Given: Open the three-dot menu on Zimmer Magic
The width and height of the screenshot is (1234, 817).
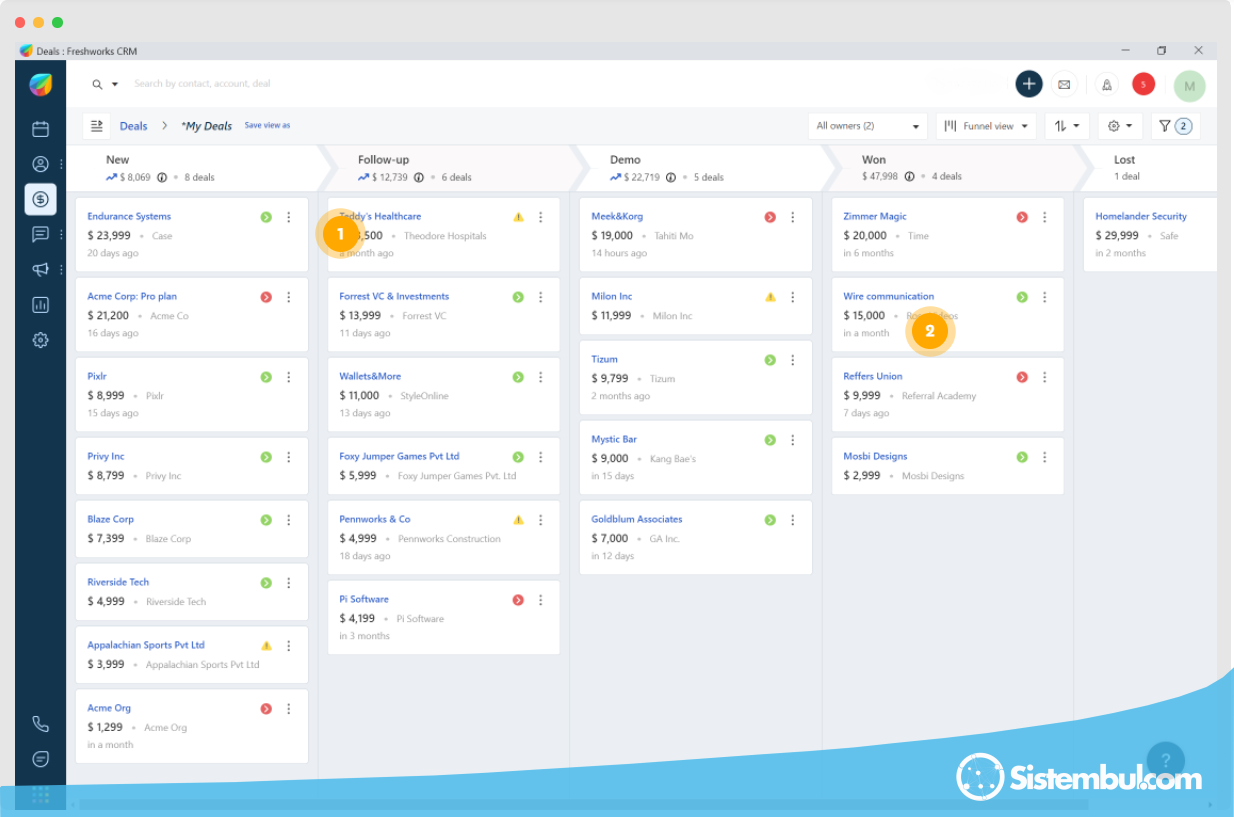Looking at the screenshot, I should (x=1045, y=217).
